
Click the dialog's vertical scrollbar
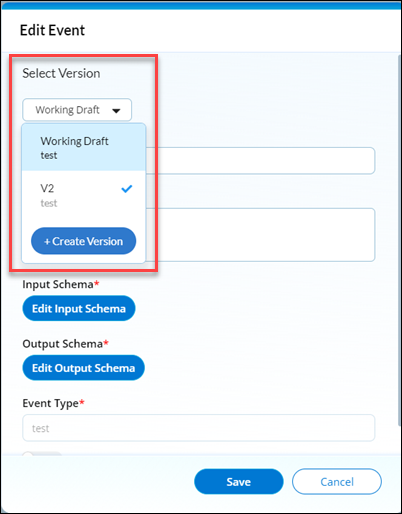pyautogui.click(x=400, y=240)
